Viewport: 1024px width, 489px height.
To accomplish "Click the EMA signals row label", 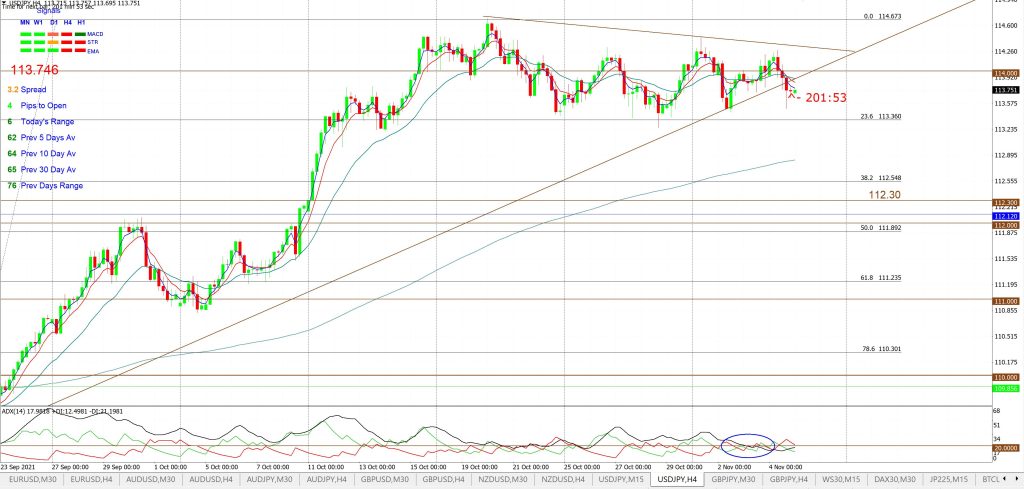I will (93, 51).
